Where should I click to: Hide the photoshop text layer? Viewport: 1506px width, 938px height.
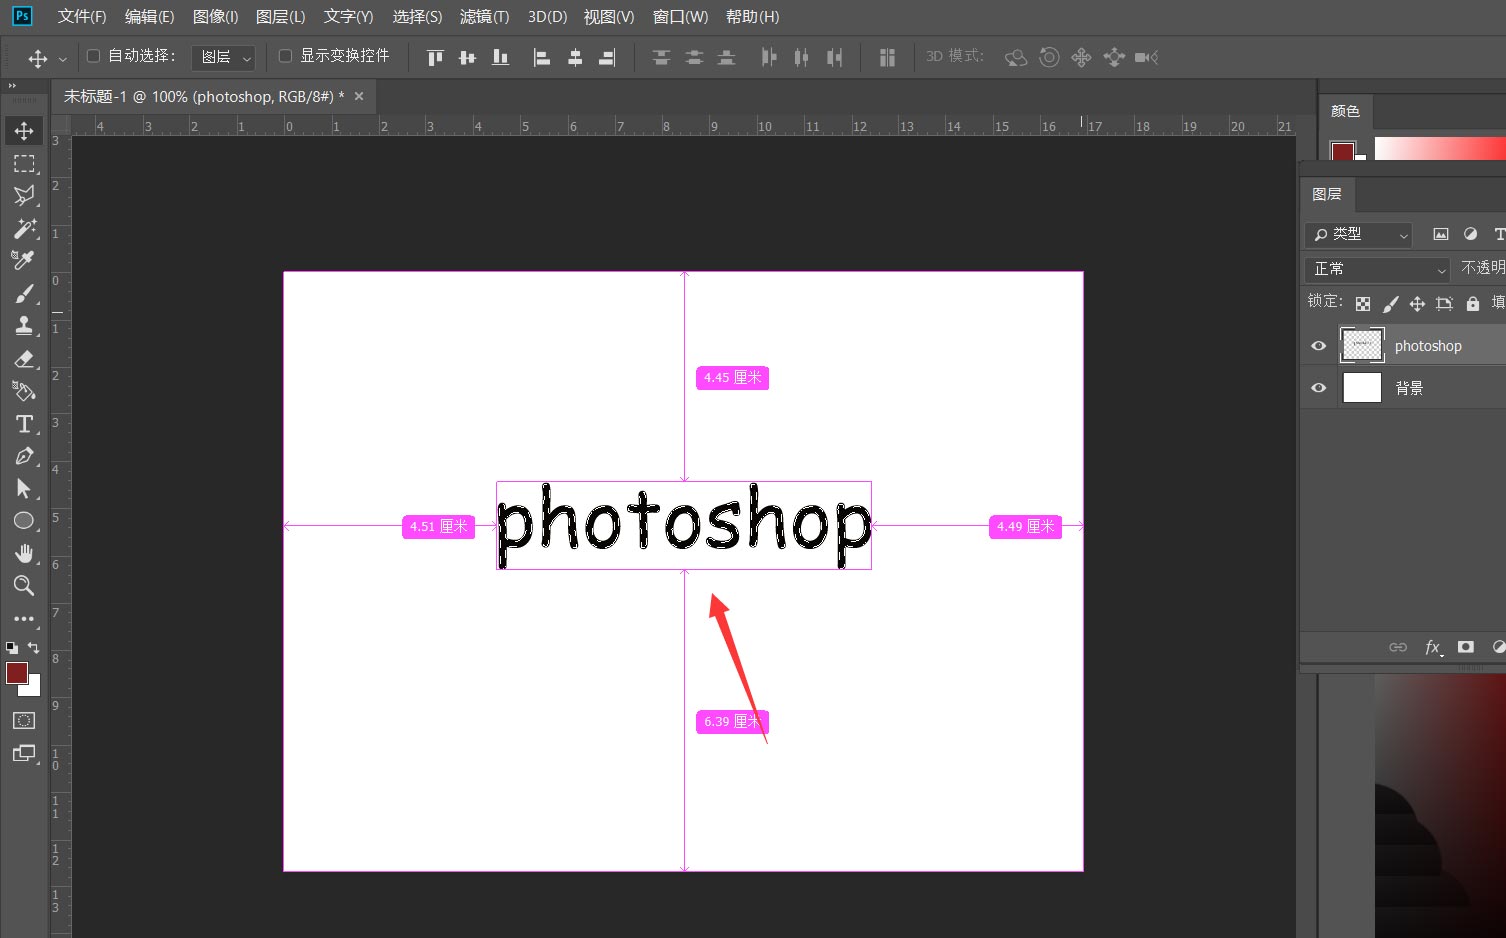[1319, 346]
